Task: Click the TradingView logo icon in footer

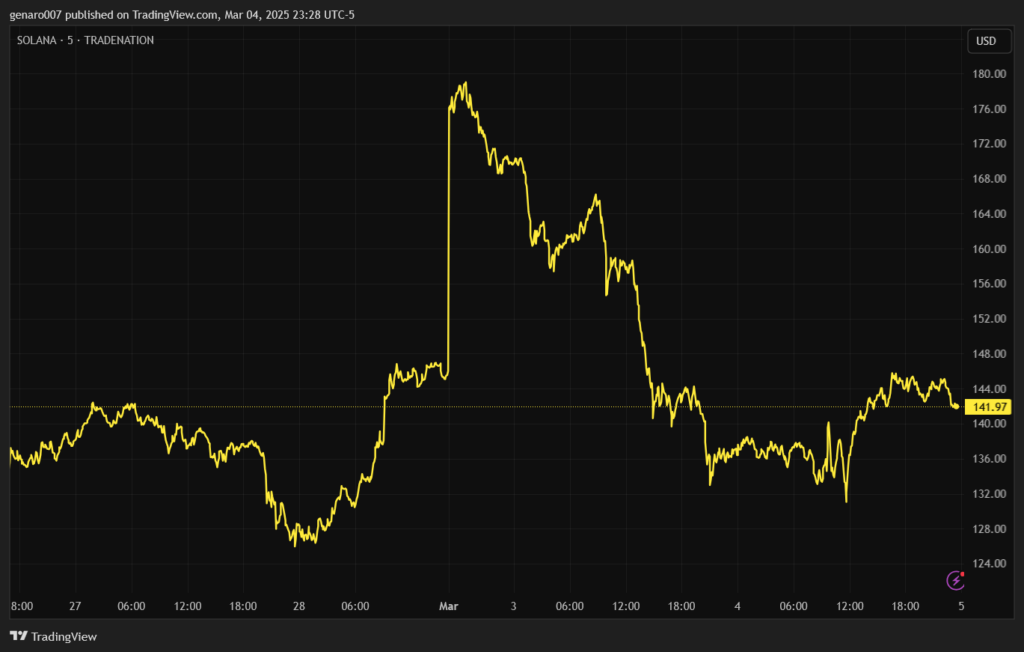Action: tap(18, 636)
